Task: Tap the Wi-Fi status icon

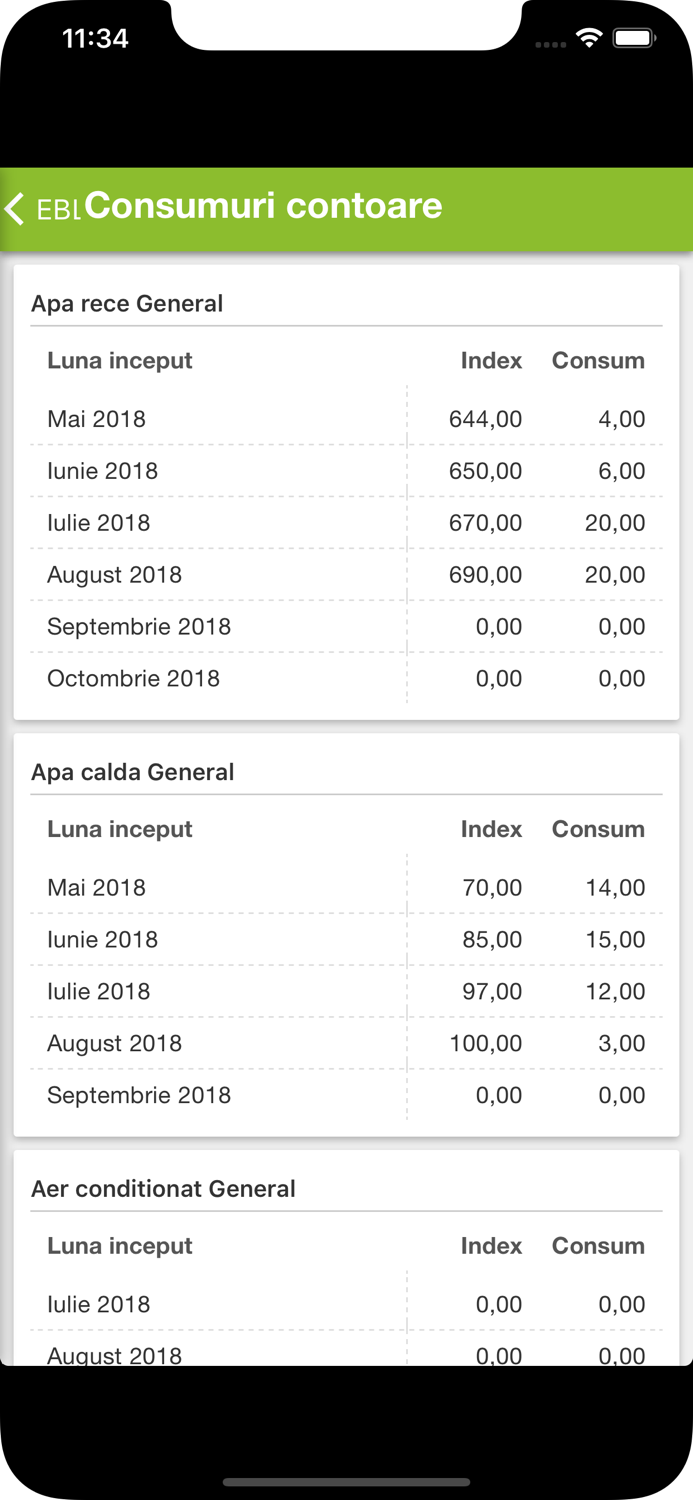Action: click(x=589, y=39)
